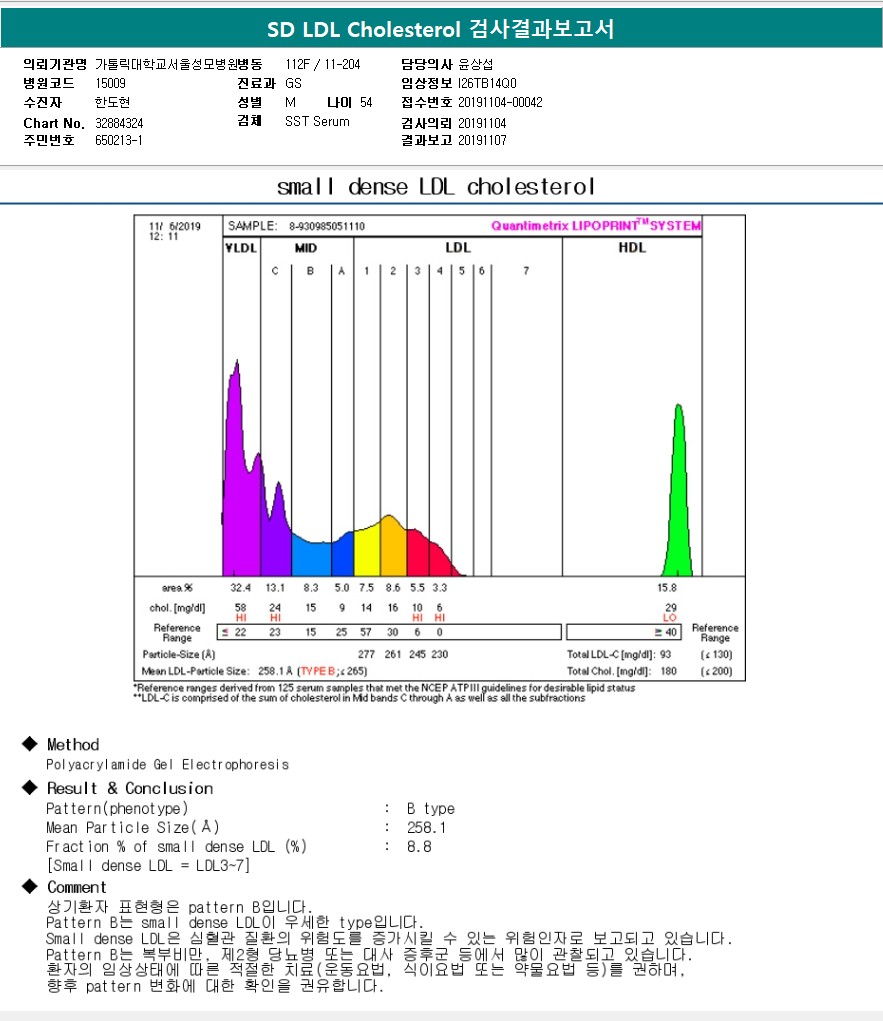The width and height of the screenshot is (883, 1021).
Task: Click HDL reference range ≥ 40
Action: point(666,632)
